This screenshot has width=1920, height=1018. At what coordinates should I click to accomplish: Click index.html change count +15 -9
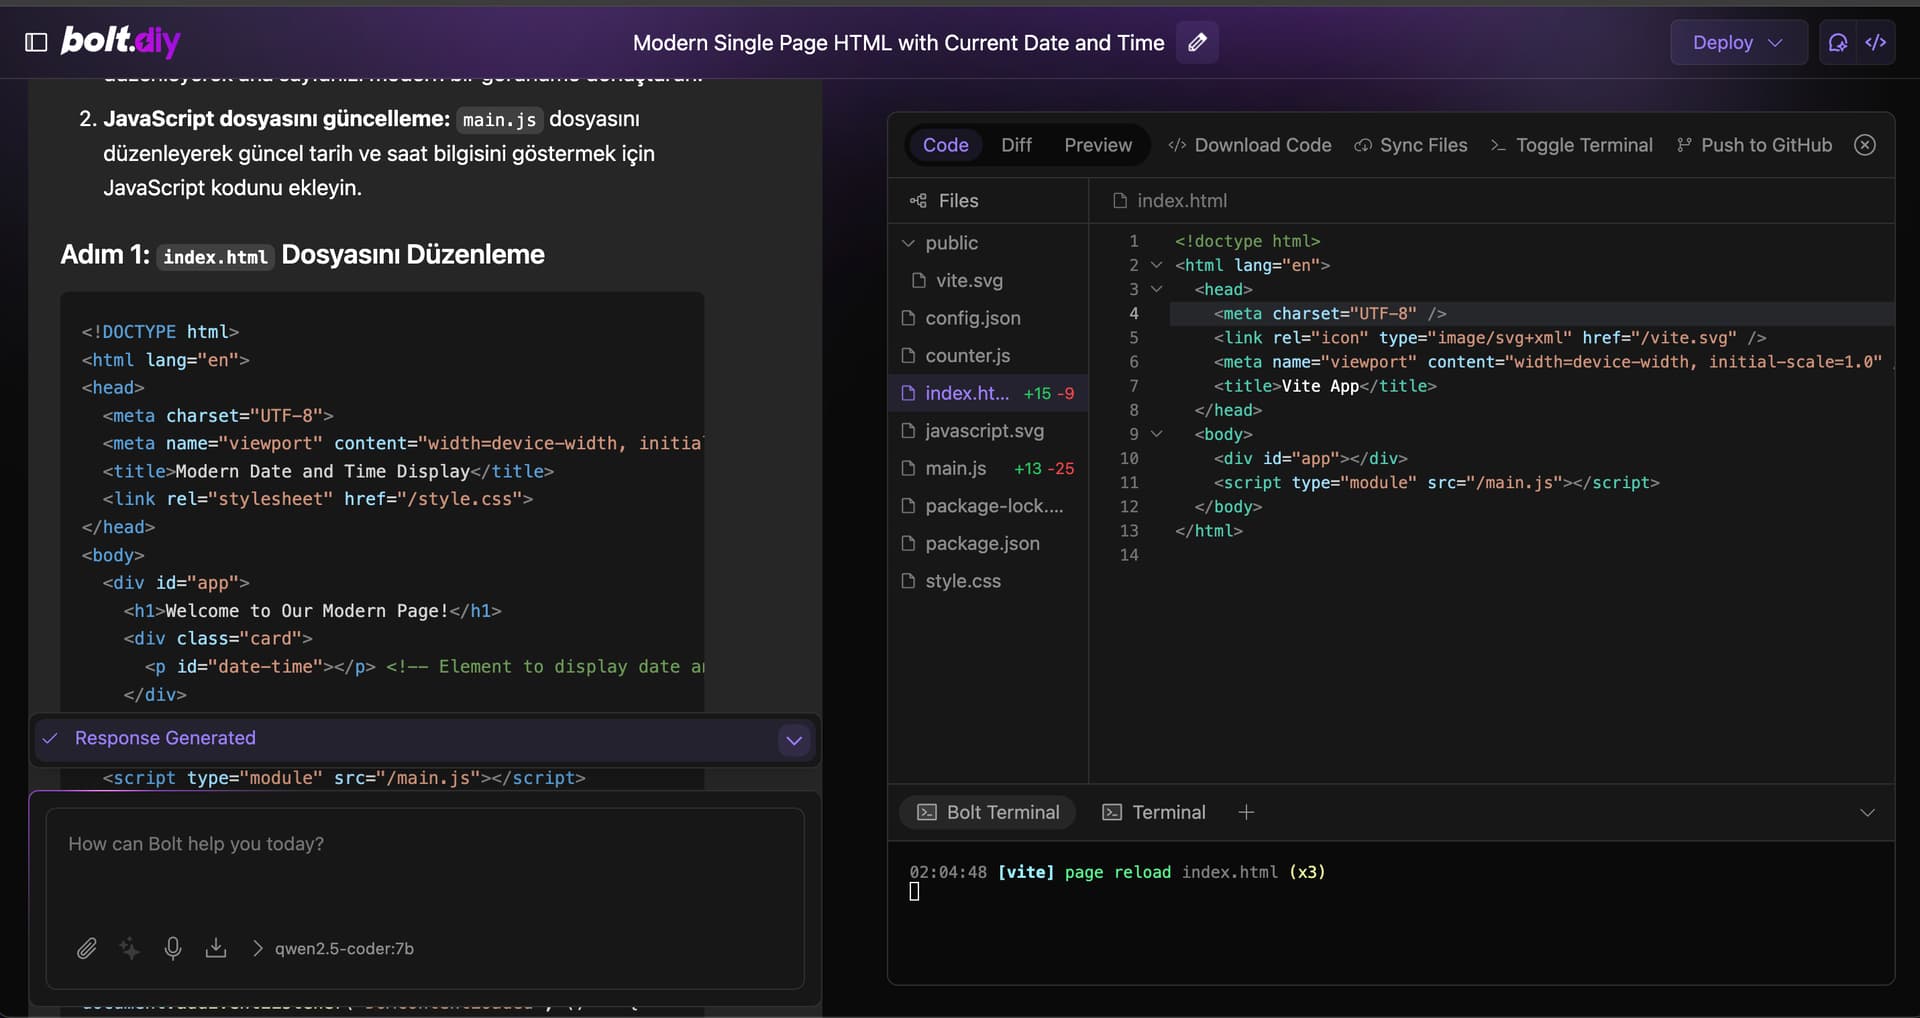coord(1049,394)
